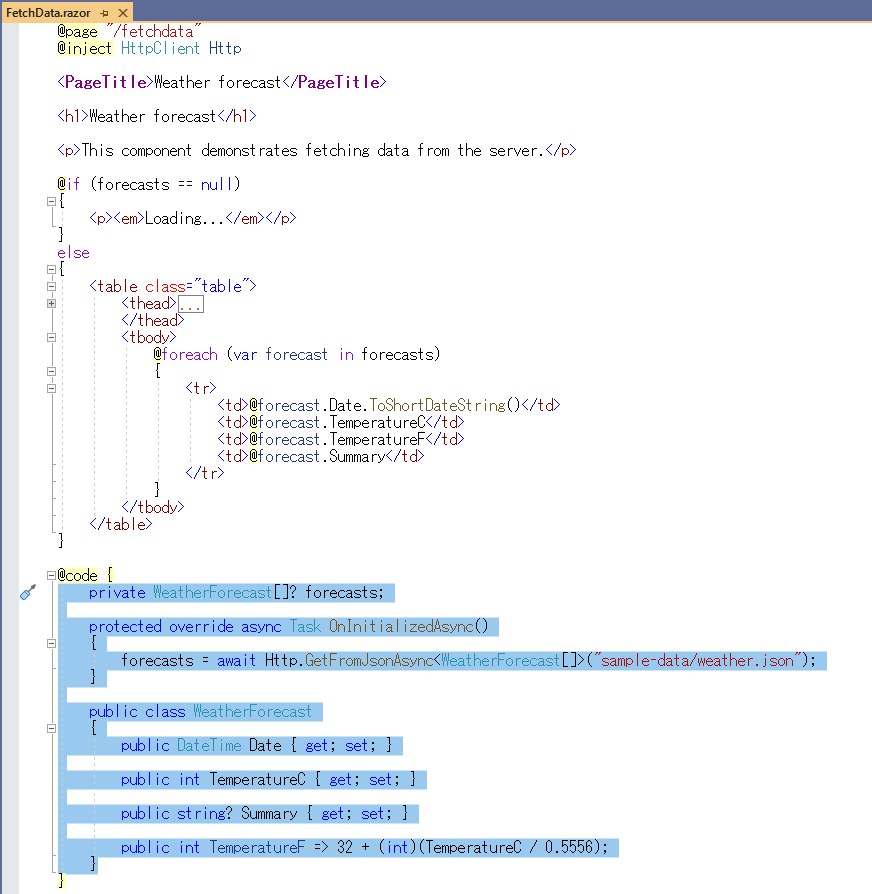
Task: Collapse the OnInitializedAsync method body
Action: tap(51, 643)
